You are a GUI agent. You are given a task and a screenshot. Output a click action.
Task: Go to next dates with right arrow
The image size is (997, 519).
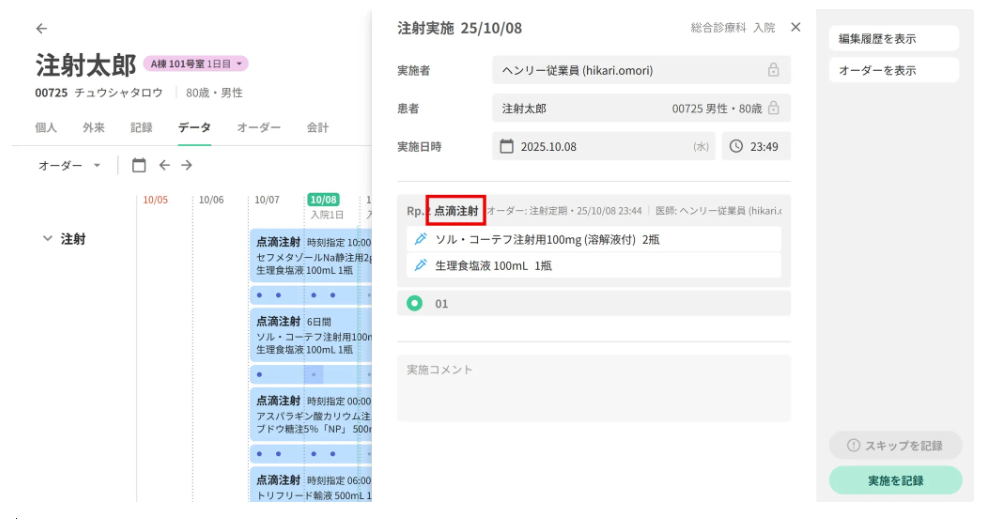[186, 165]
